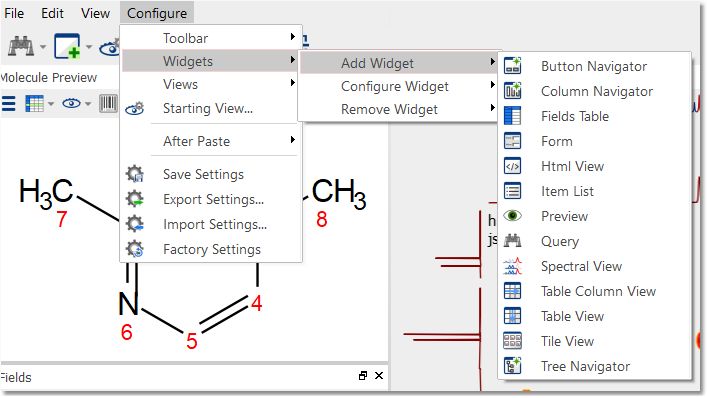The image size is (707, 398).
Task: Choose the Column Navigator icon
Action: tap(512, 91)
